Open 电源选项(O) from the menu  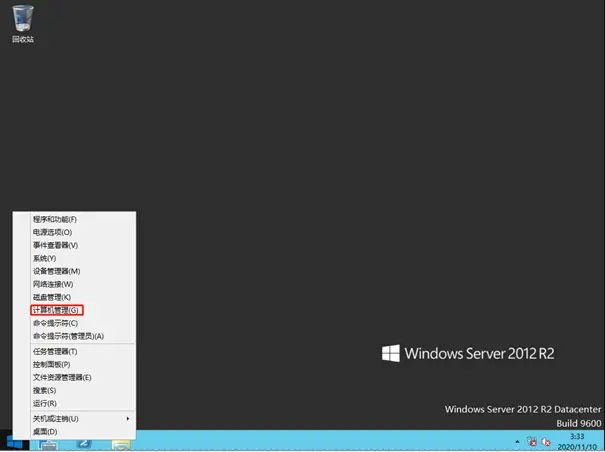74,232
